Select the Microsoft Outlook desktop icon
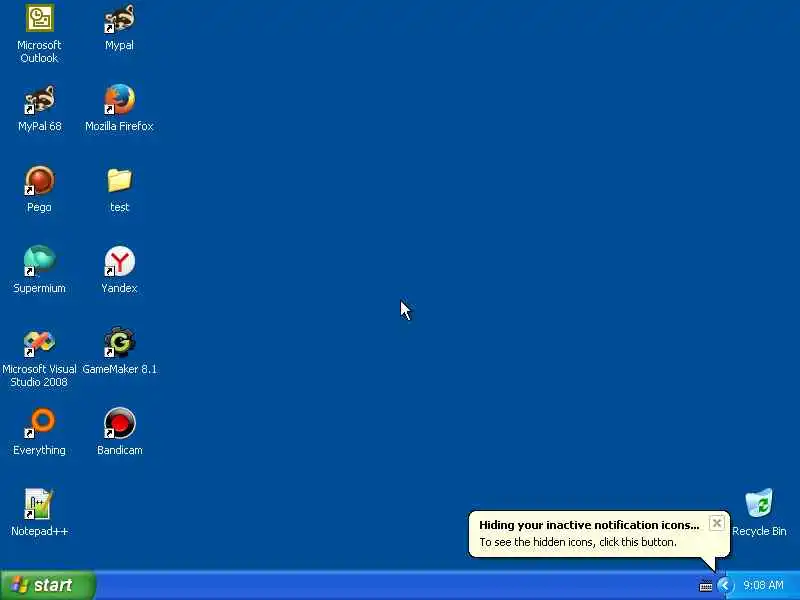800x600 pixels. pyautogui.click(x=39, y=18)
